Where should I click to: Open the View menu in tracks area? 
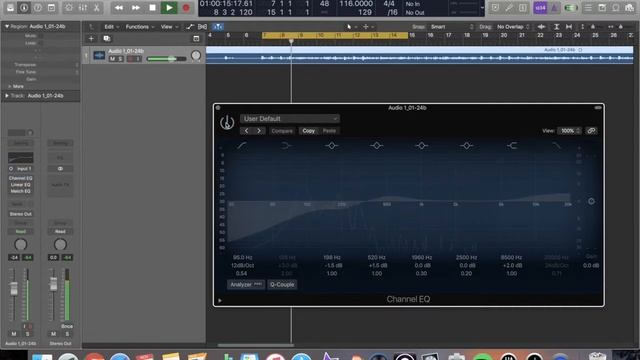point(169,27)
